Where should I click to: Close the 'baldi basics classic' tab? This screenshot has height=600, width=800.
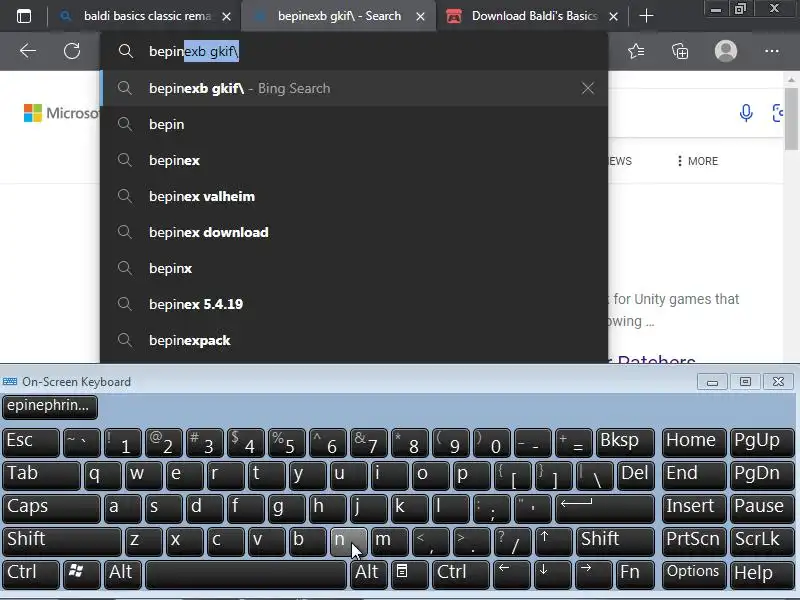click(x=227, y=17)
